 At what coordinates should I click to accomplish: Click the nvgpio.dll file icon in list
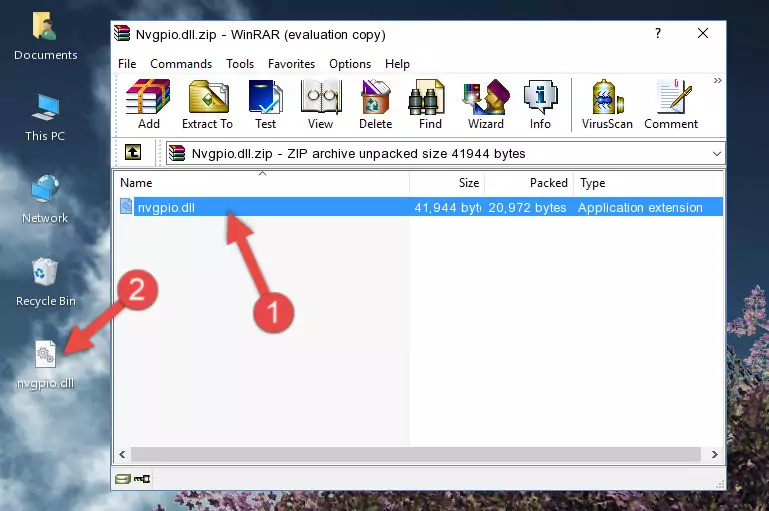pyautogui.click(x=126, y=206)
